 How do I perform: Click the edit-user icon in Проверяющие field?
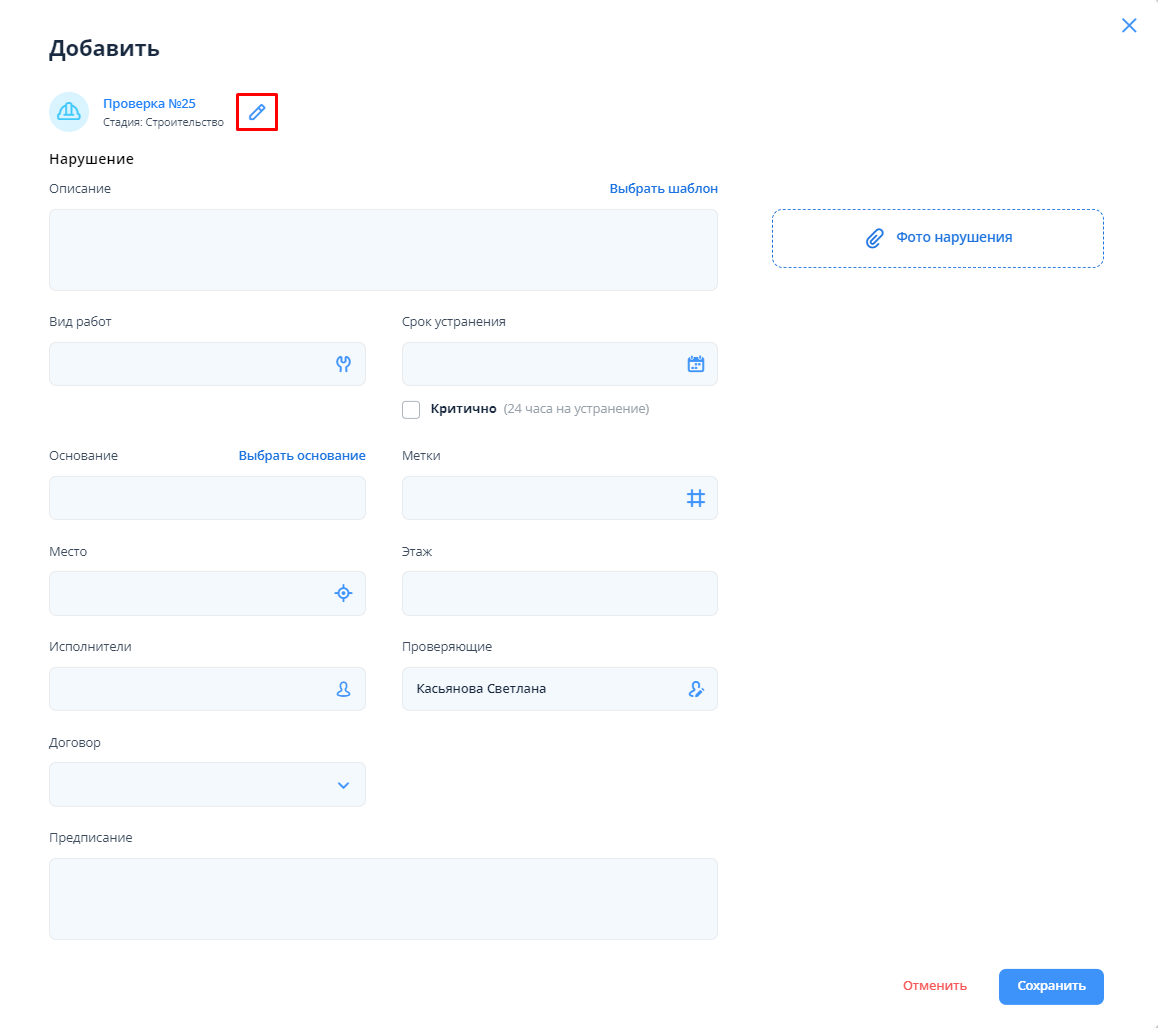(696, 689)
